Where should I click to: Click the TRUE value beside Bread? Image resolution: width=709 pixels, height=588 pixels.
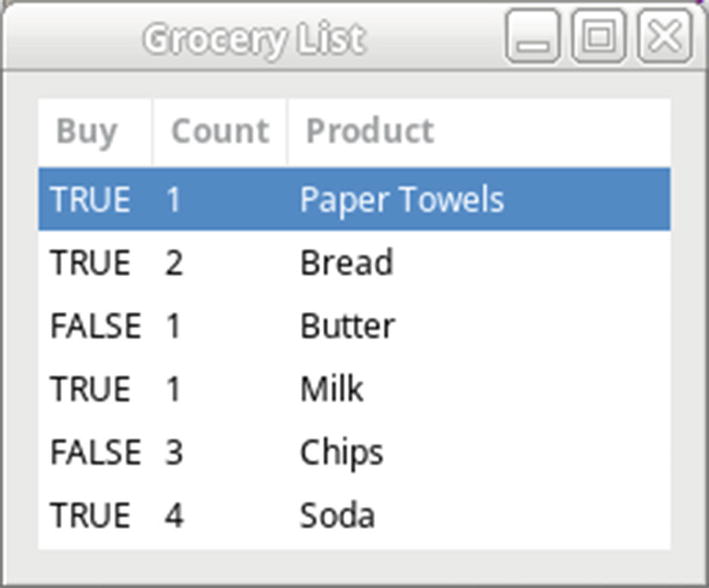pyautogui.click(x=90, y=263)
